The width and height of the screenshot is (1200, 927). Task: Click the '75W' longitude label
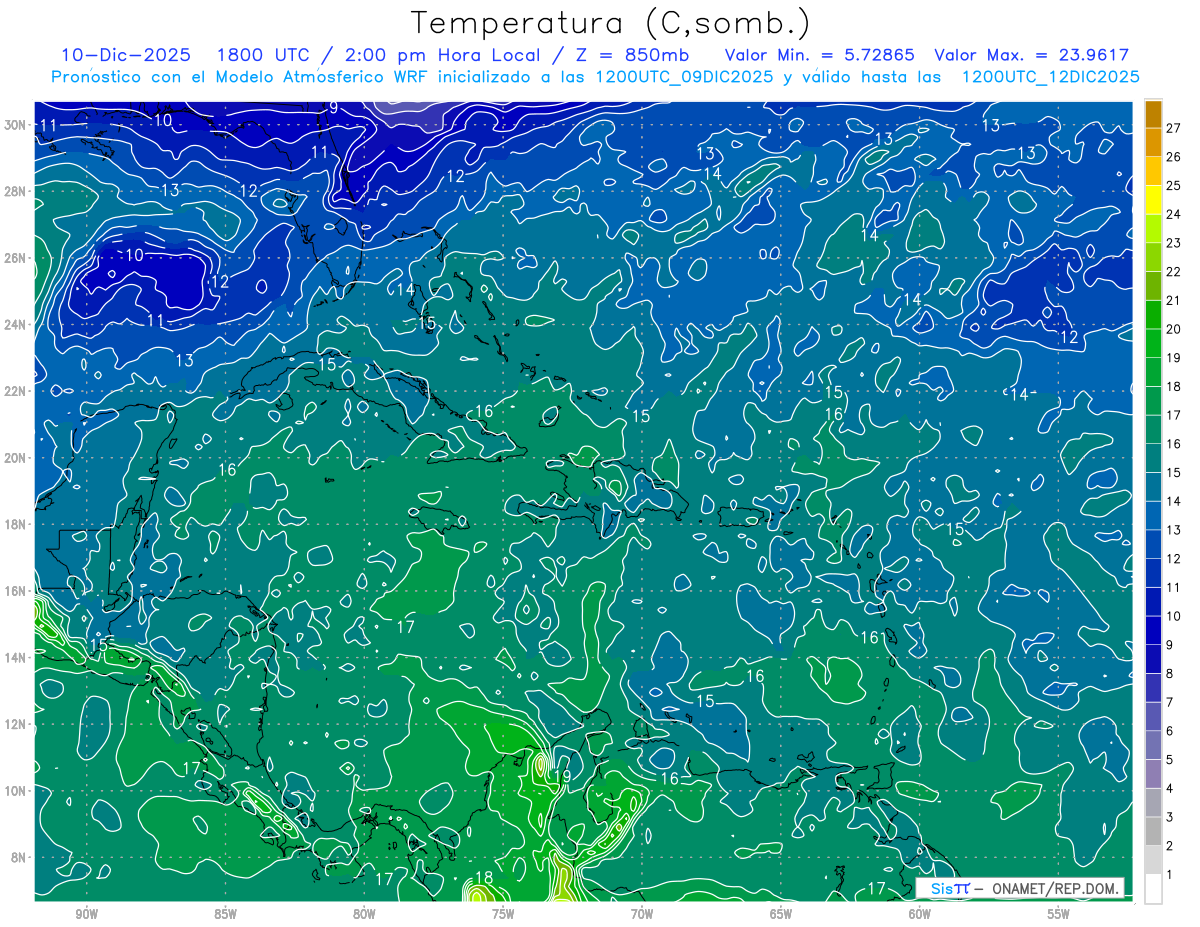503,914
